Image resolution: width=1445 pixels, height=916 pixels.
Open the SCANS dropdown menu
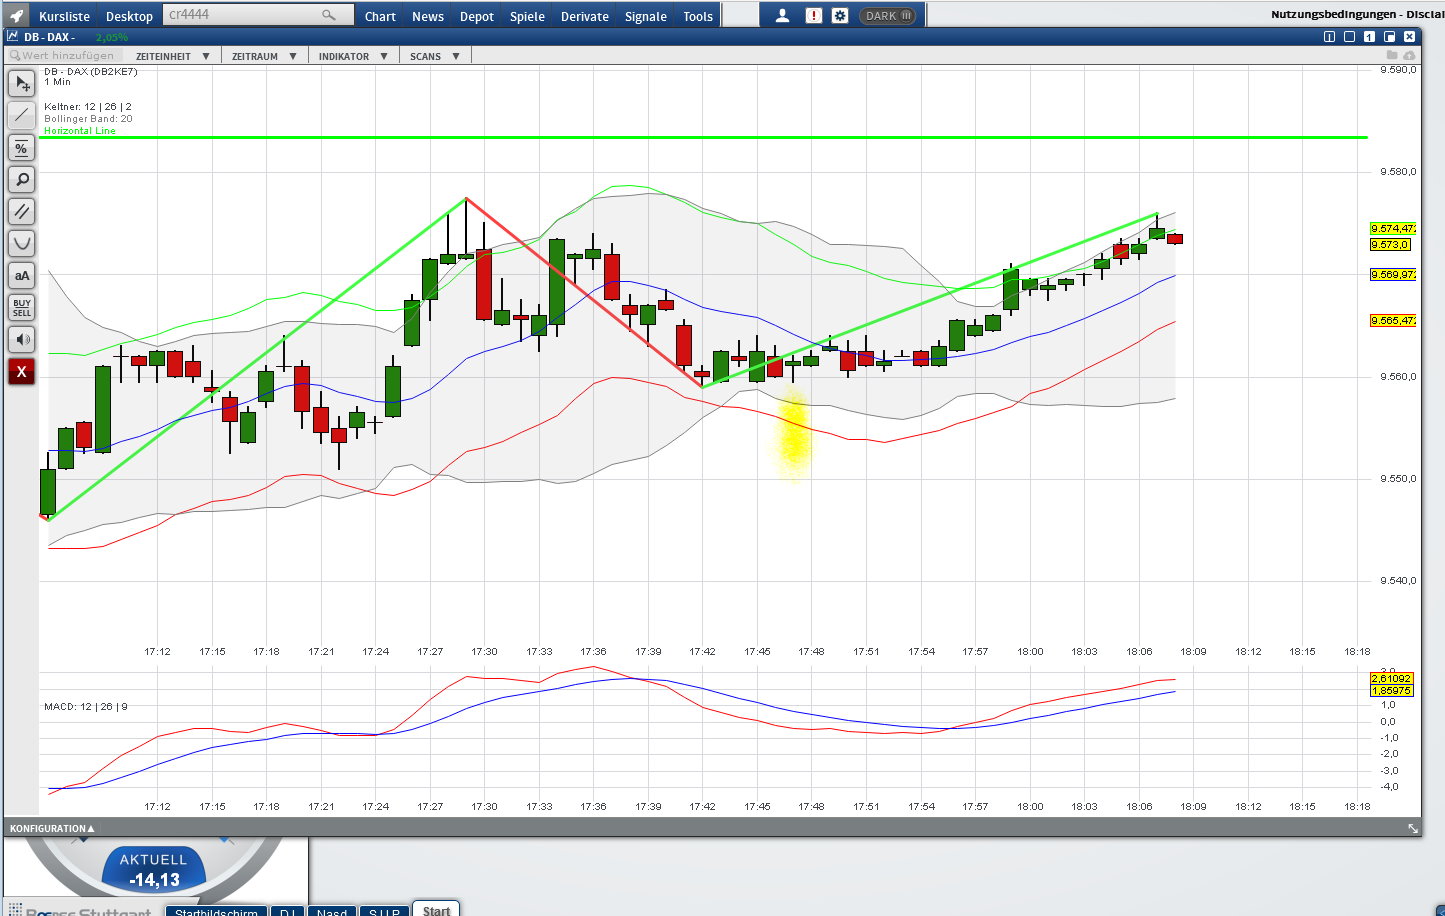pyautogui.click(x=430, y=55)
